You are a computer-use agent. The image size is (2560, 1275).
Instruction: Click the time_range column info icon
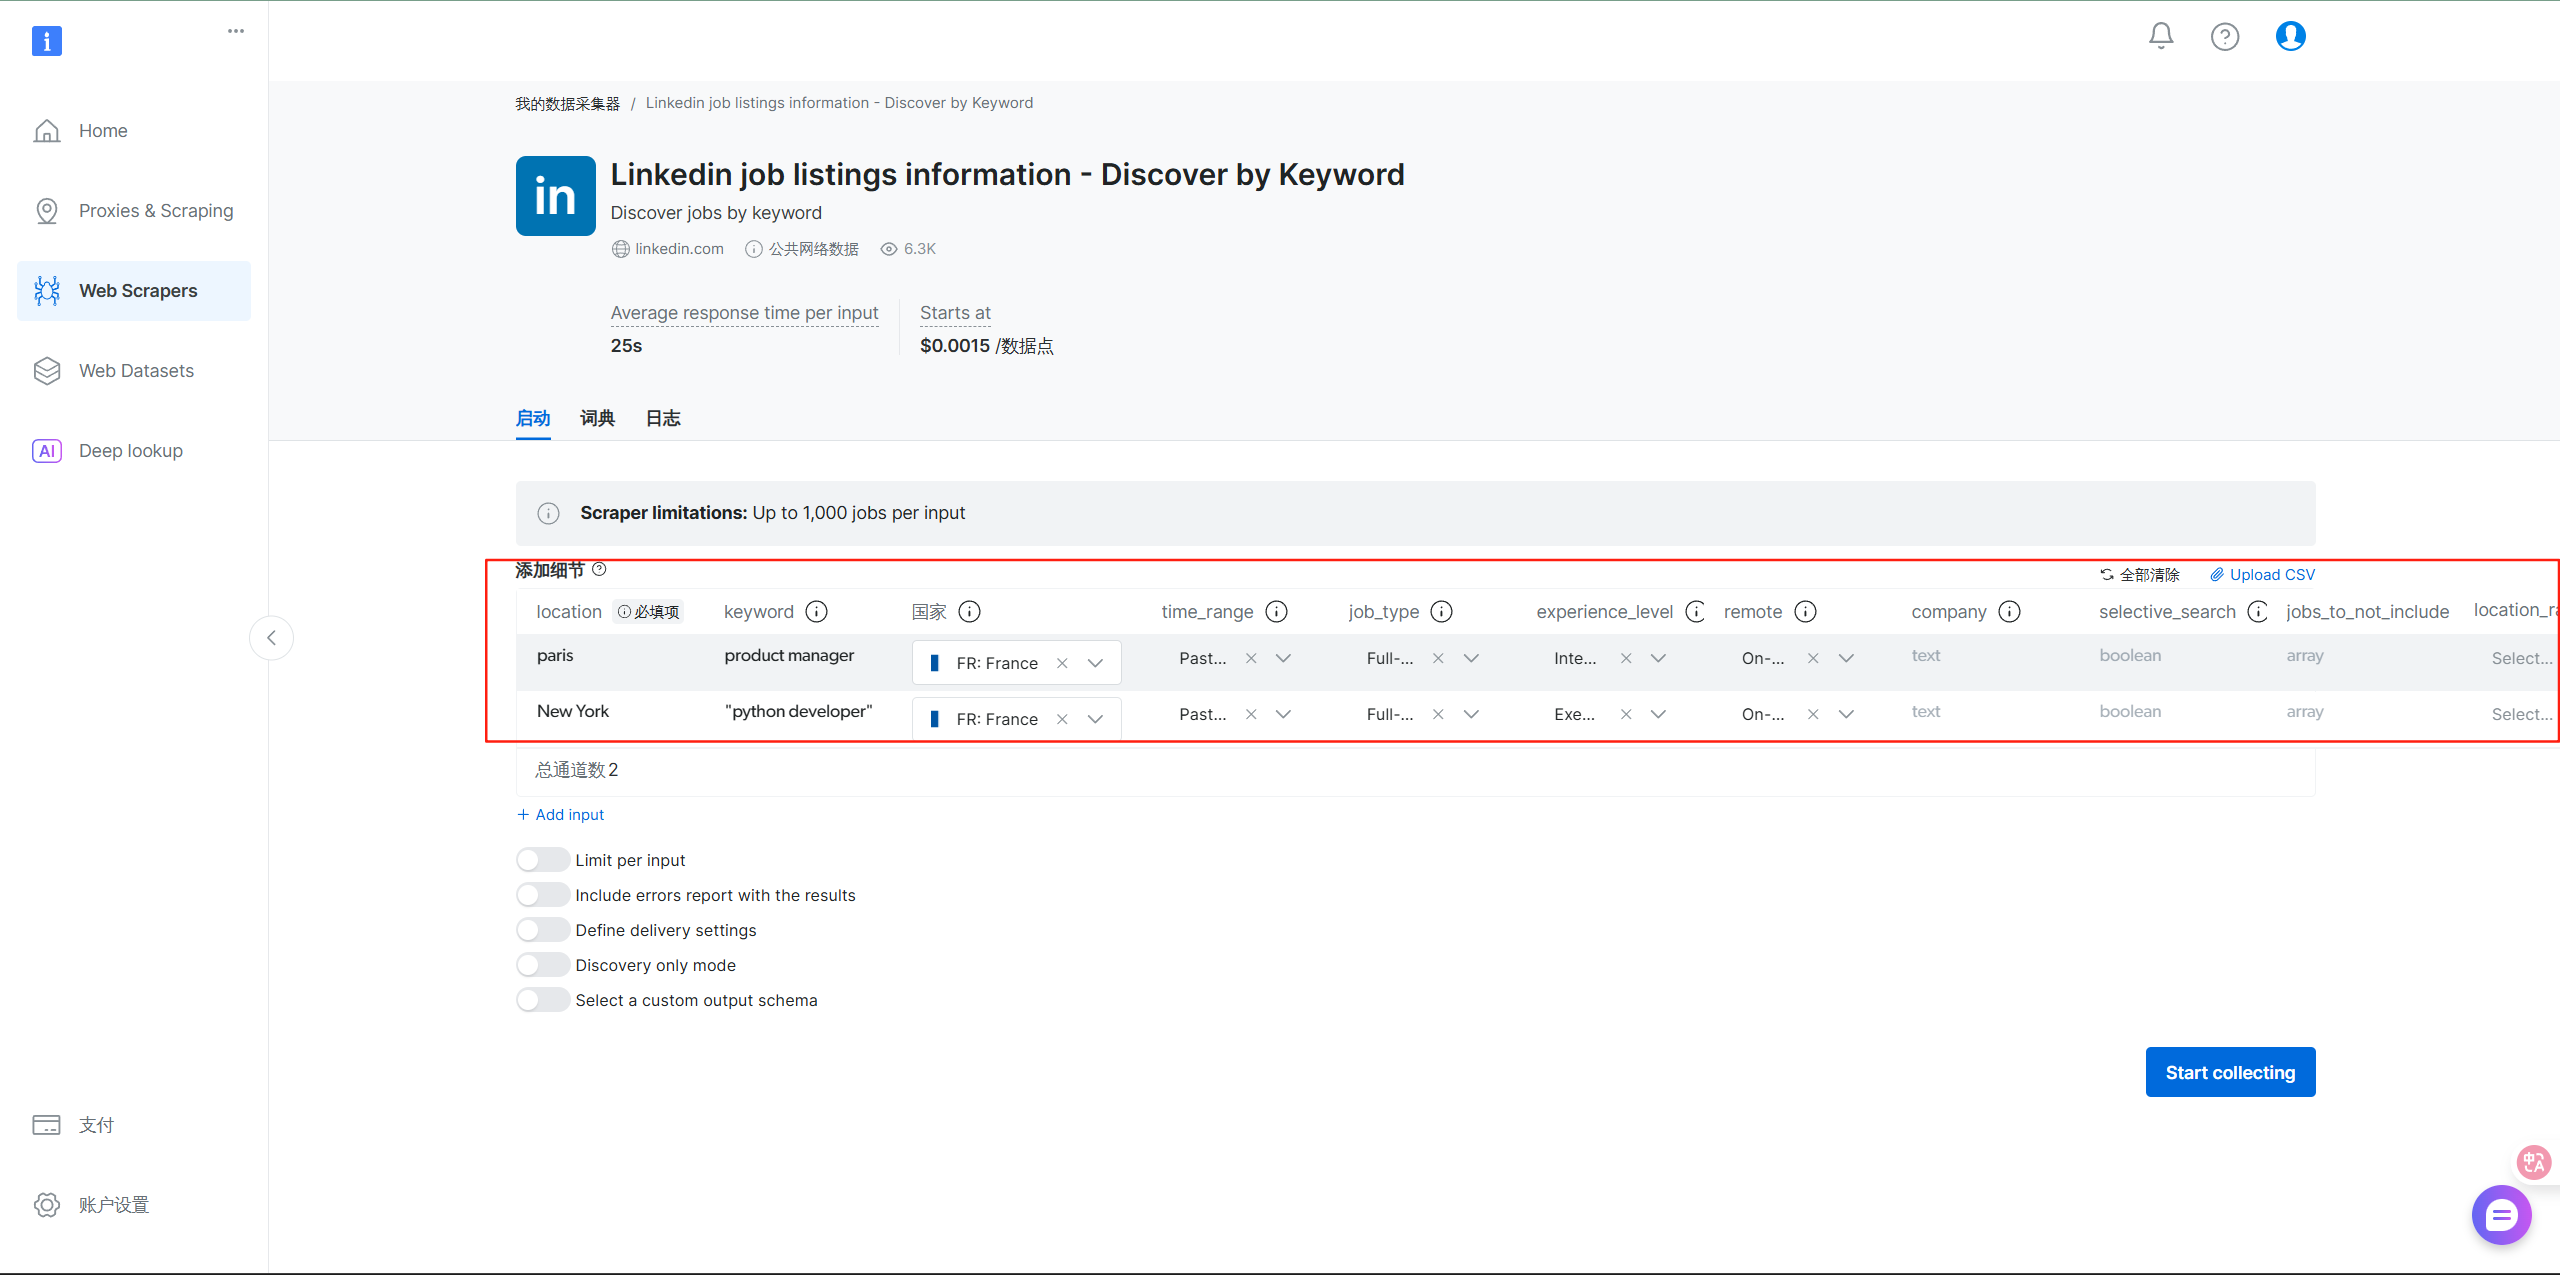[1276, 611]
